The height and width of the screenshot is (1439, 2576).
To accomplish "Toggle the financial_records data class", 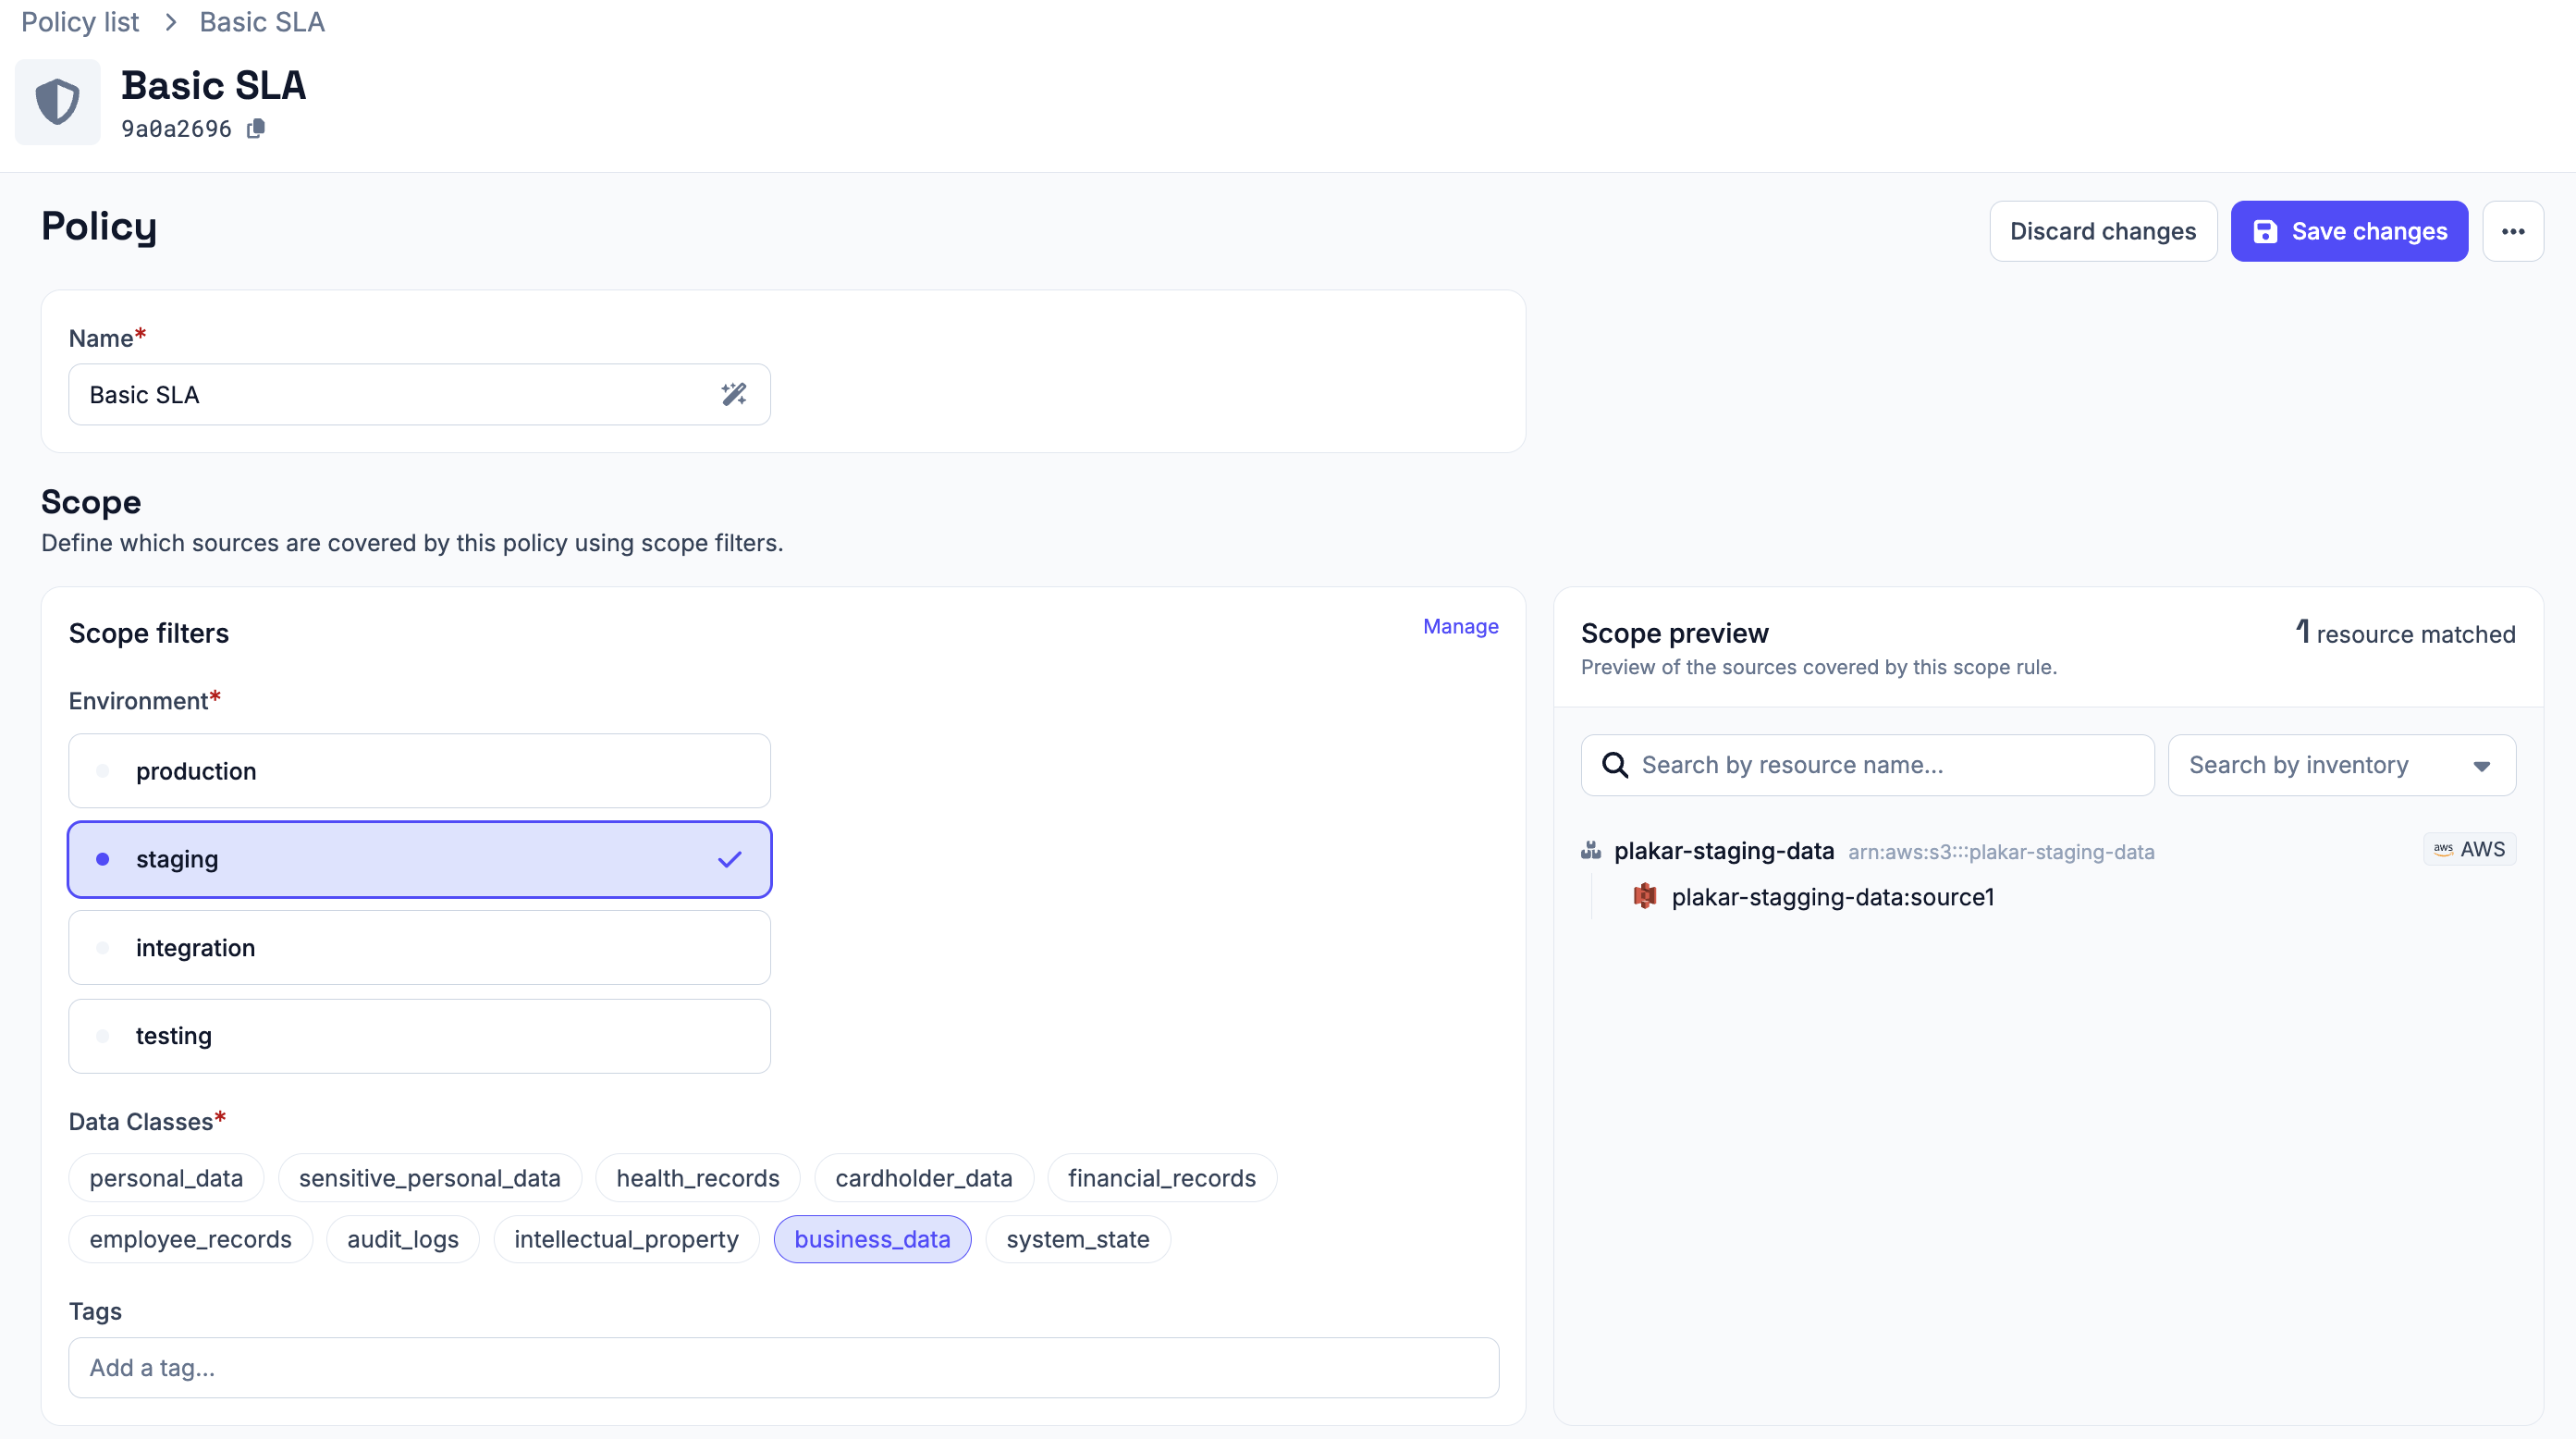I will click(1162, 1178).
